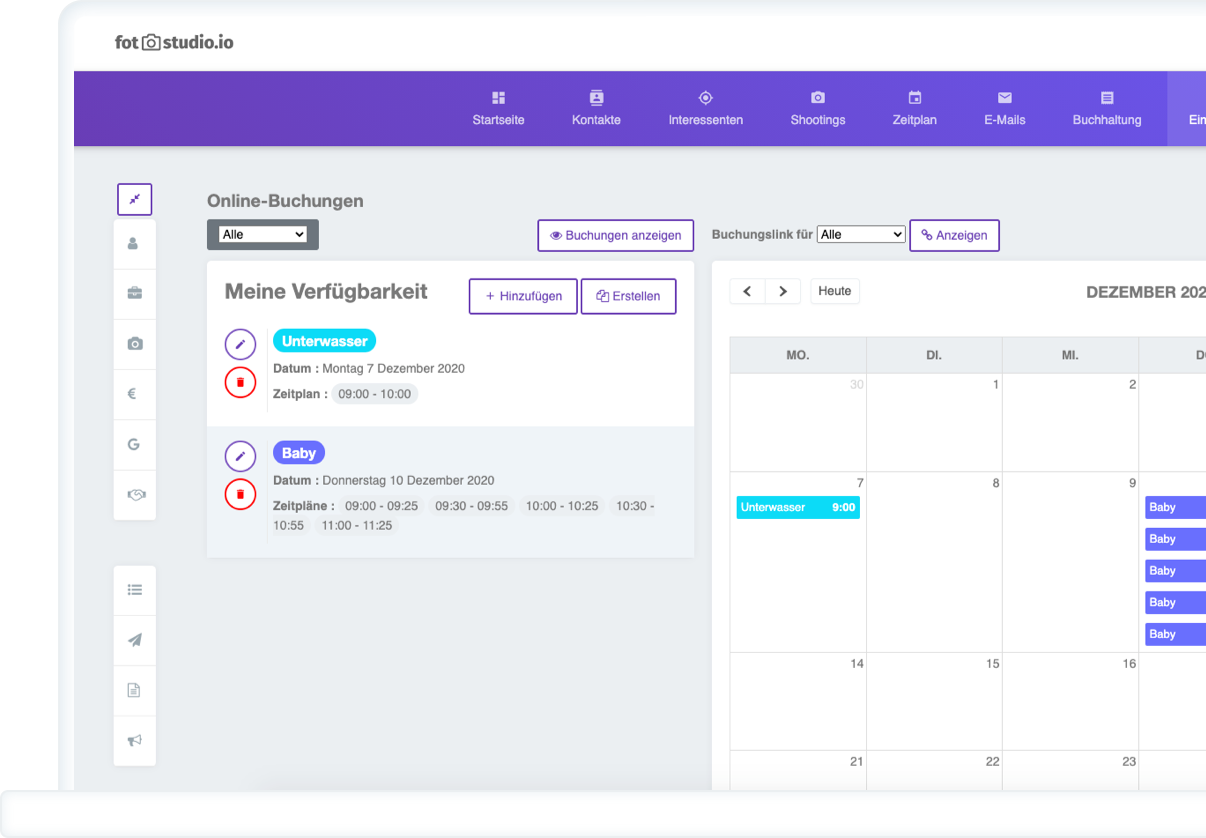Click the Hinzufügen button
Viewport: 1206px width, 838px height.
point(523,296)
